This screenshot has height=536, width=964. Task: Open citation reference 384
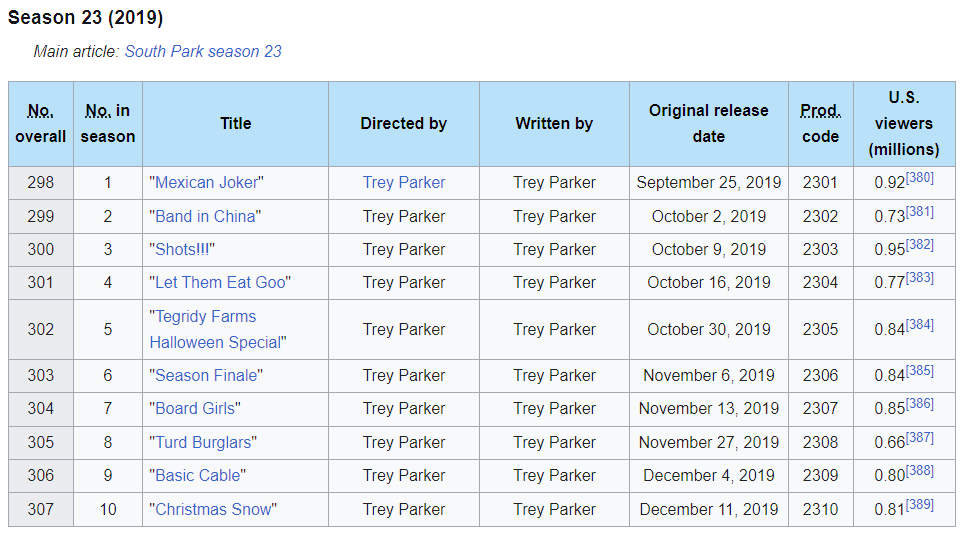pyautogui.click(x=919, y=325)
